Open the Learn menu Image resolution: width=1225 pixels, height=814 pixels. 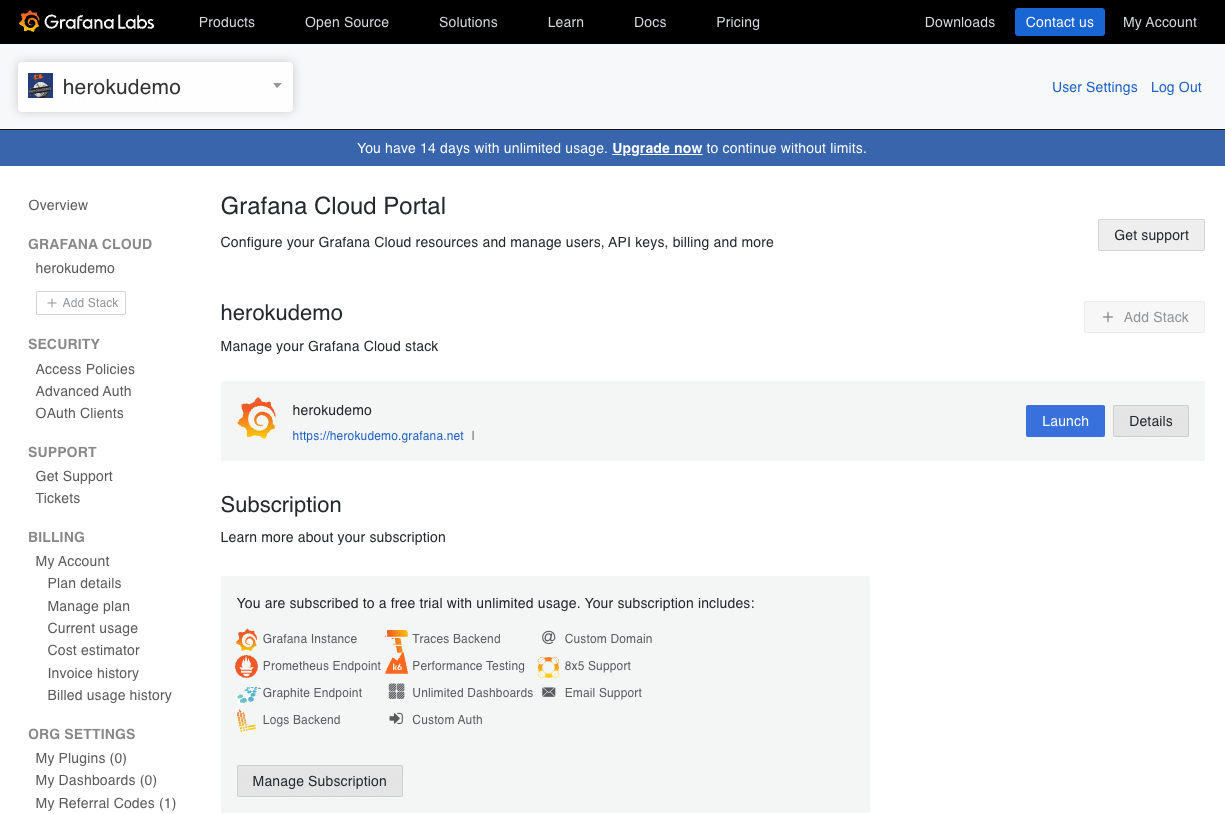pos(566,22)
